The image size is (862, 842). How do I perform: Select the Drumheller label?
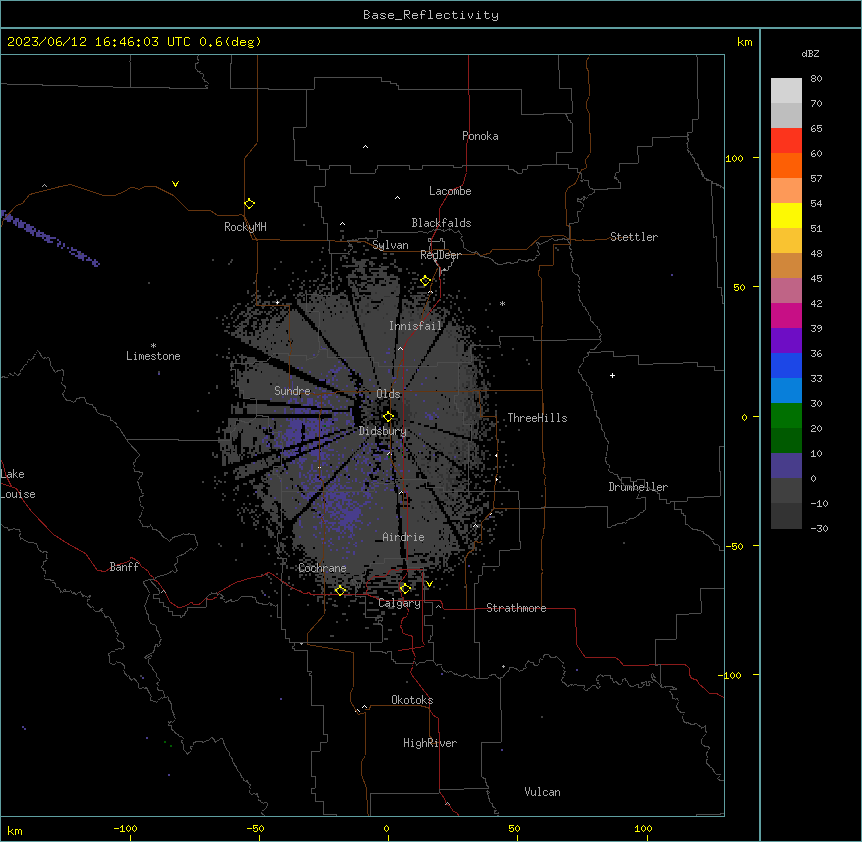click(x=638, y=487)
